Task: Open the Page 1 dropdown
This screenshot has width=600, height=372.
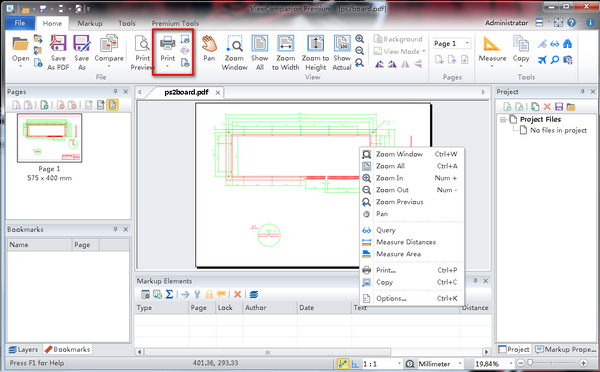Action: (452, 43)
